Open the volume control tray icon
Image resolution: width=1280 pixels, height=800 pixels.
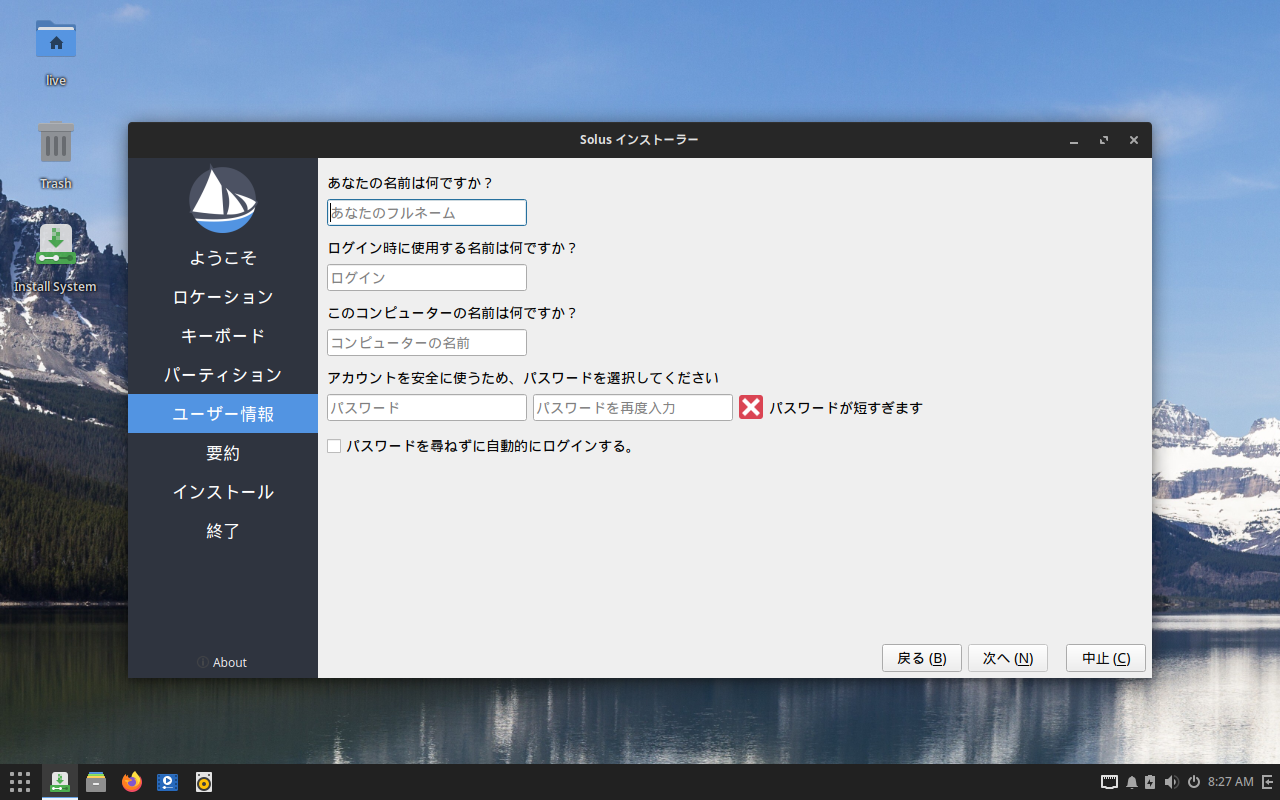[x=1171, y=782]
